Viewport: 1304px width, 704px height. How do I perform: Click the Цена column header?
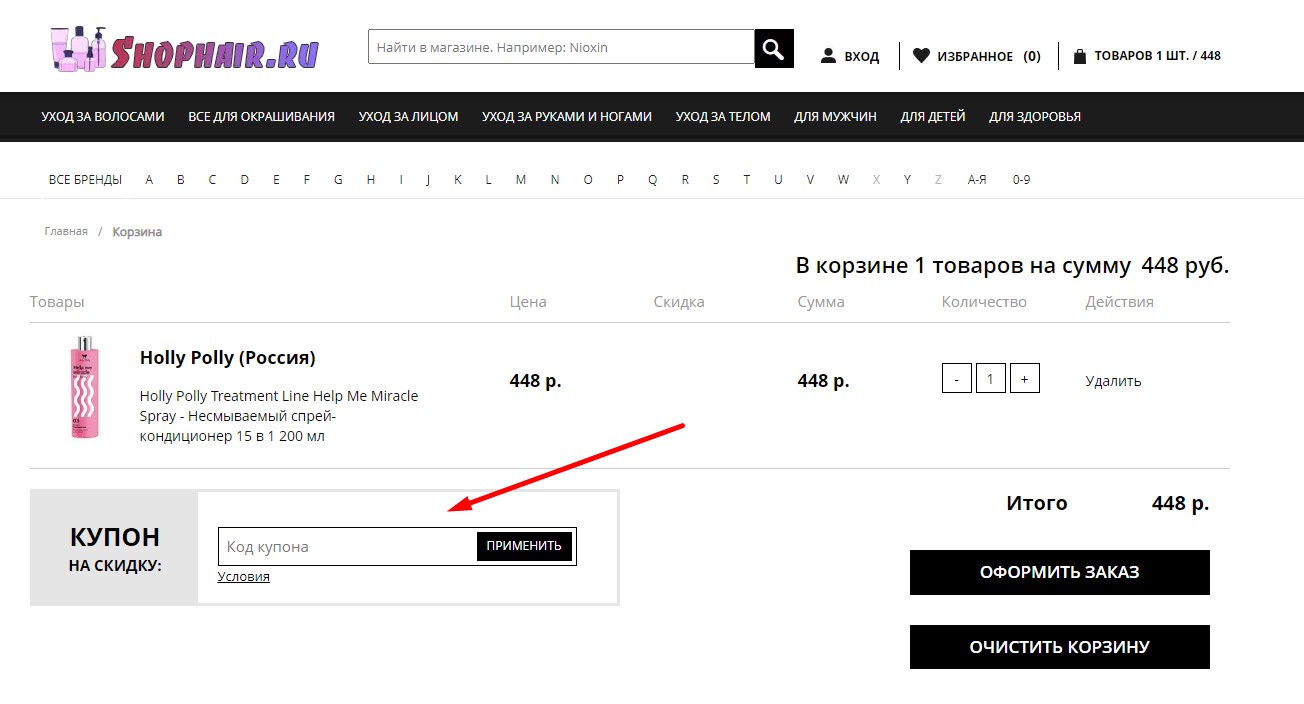pos(528,302)
